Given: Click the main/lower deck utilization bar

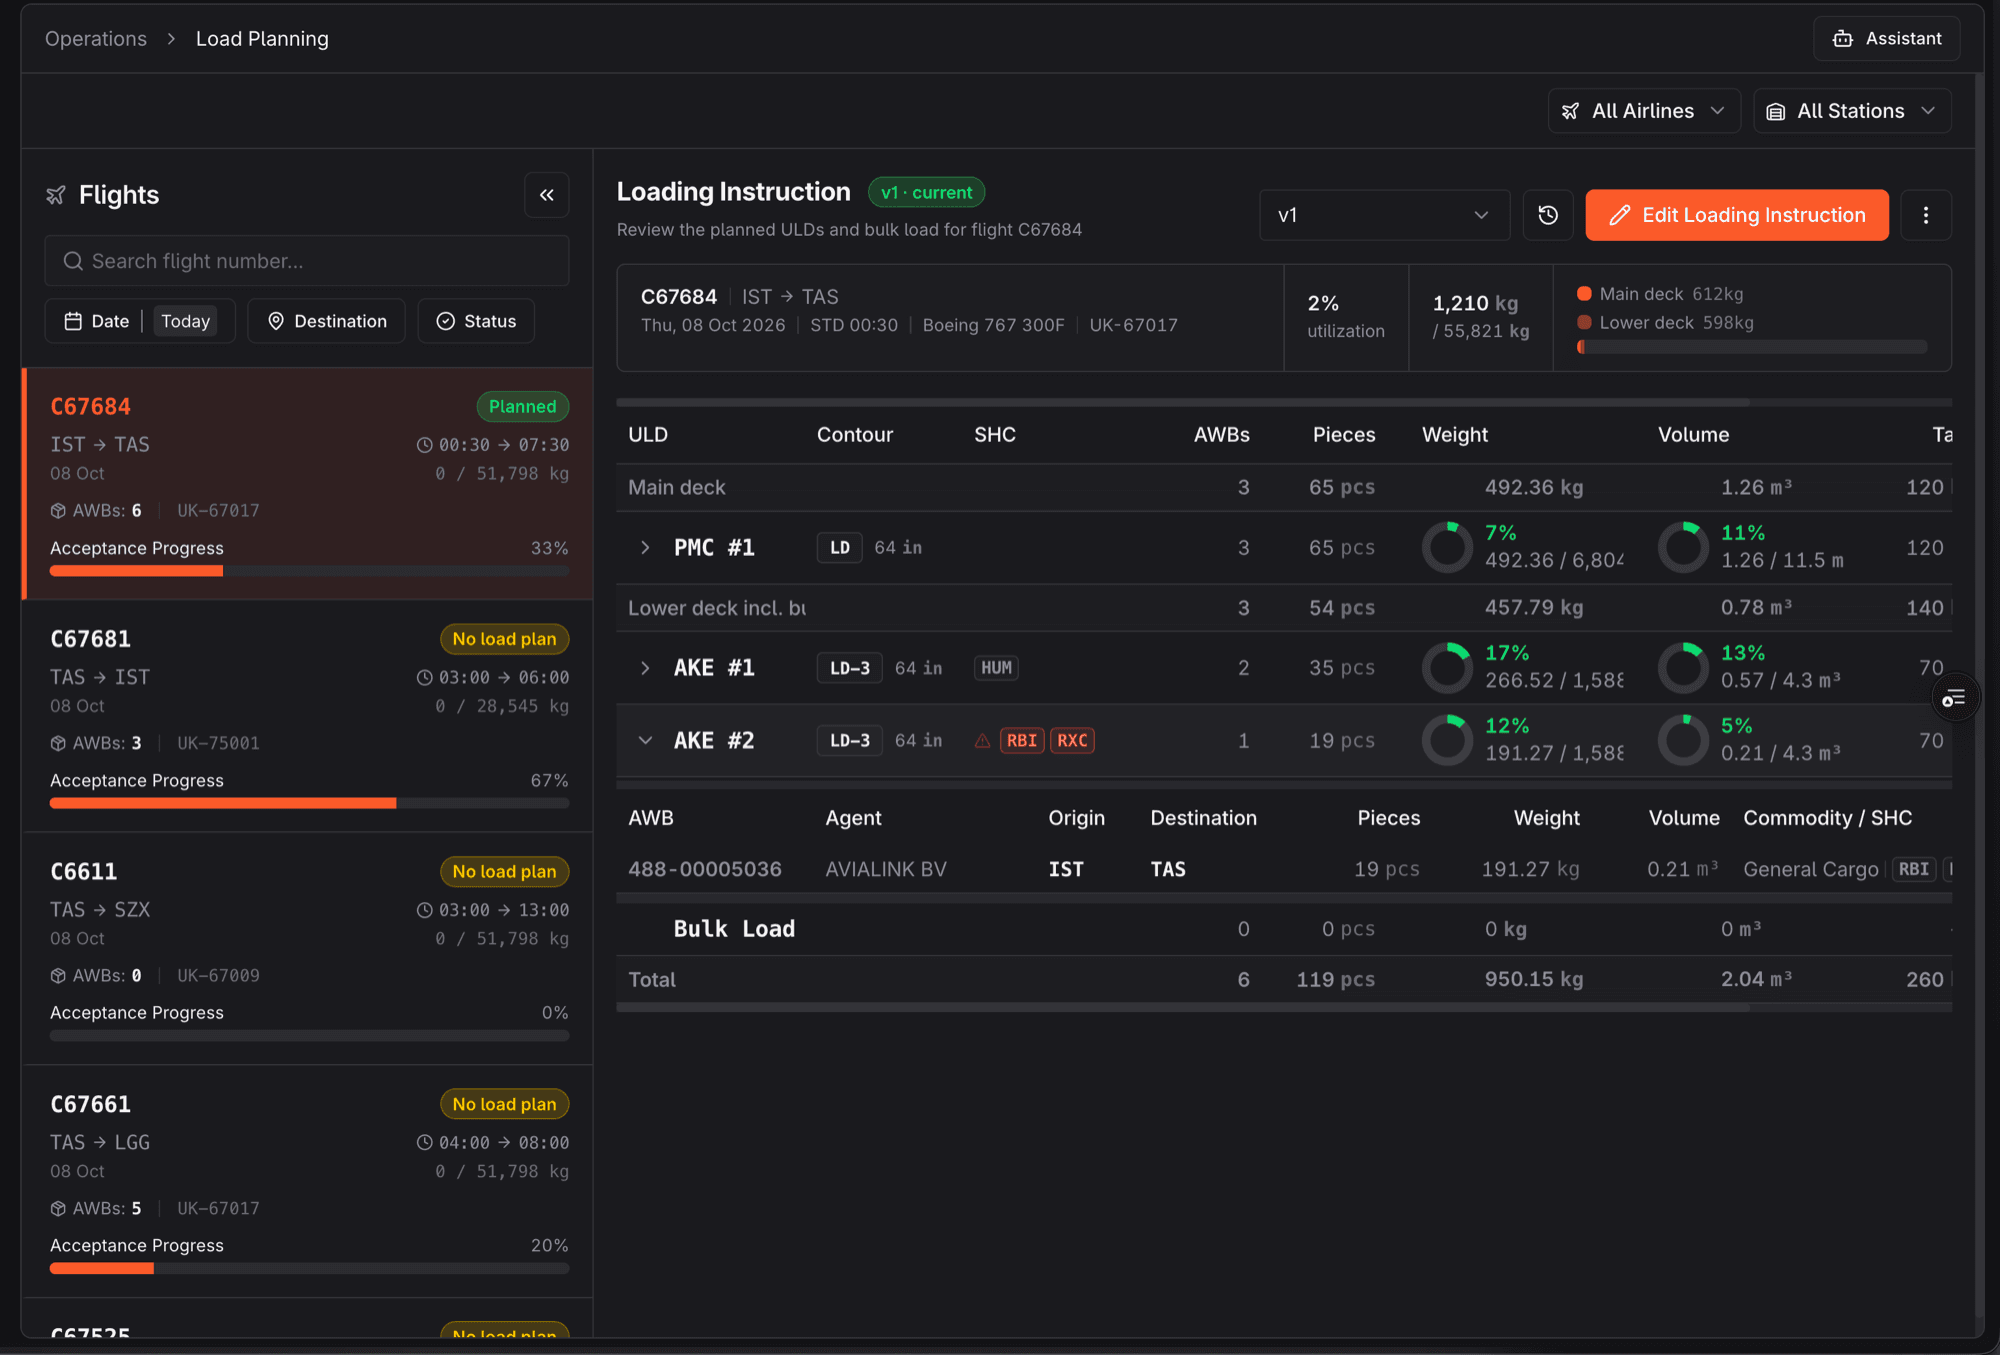Looking at the screenshot, I should tap(1752, 347).
